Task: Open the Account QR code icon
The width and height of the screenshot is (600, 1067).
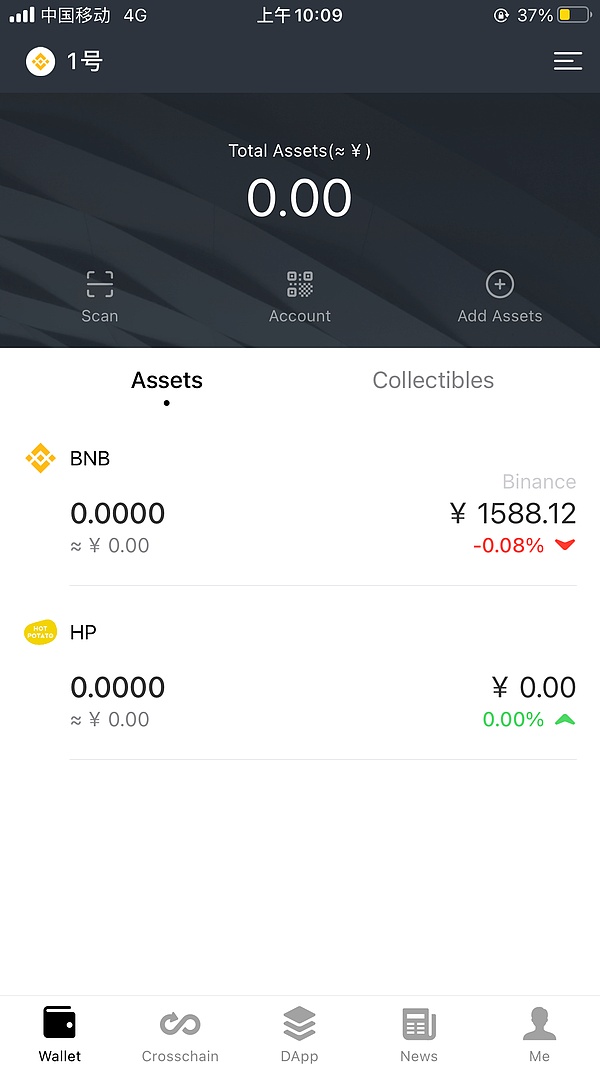Action: click(x=300, y=285)
